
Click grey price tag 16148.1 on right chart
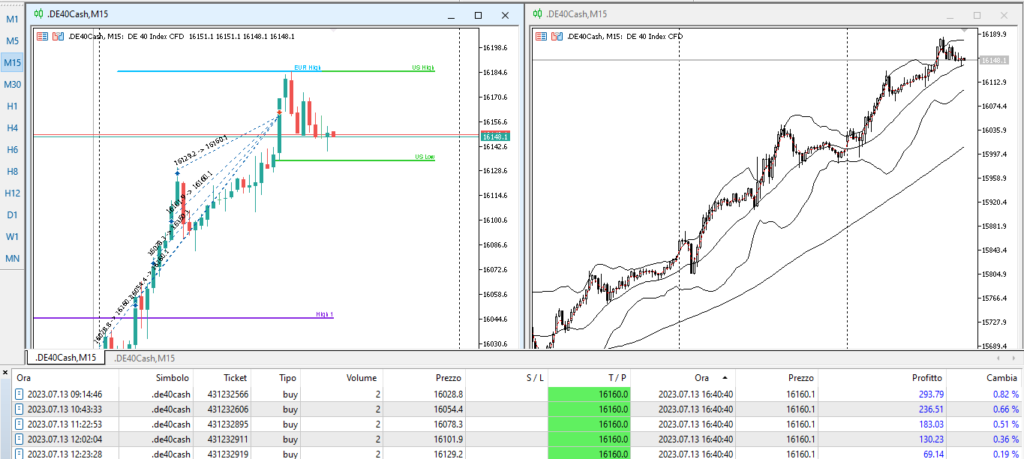point(992,60)
